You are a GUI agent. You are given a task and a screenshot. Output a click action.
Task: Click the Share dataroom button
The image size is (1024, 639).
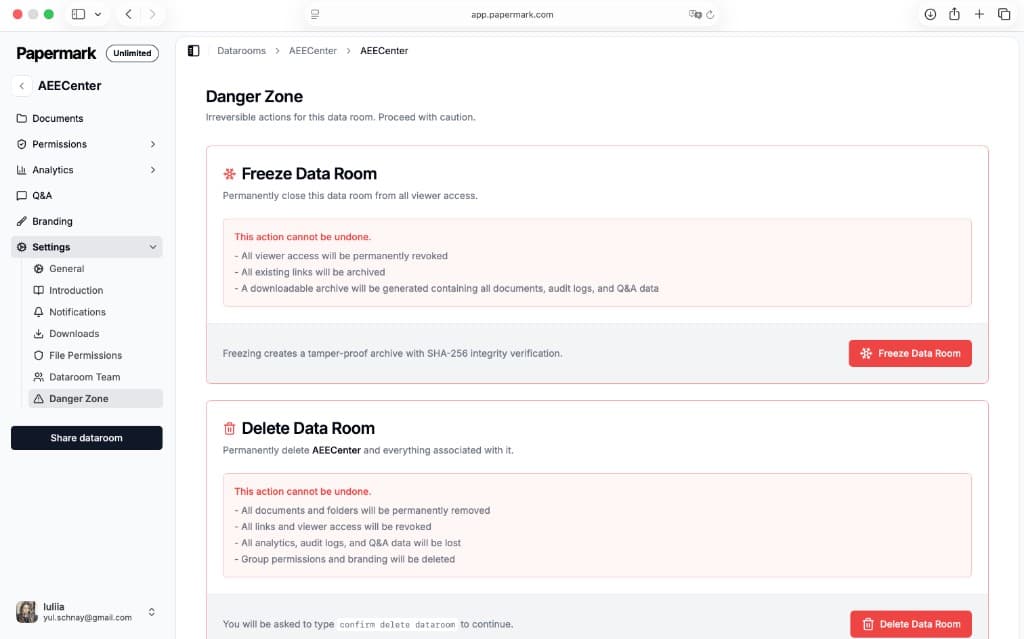pos(86,438)
